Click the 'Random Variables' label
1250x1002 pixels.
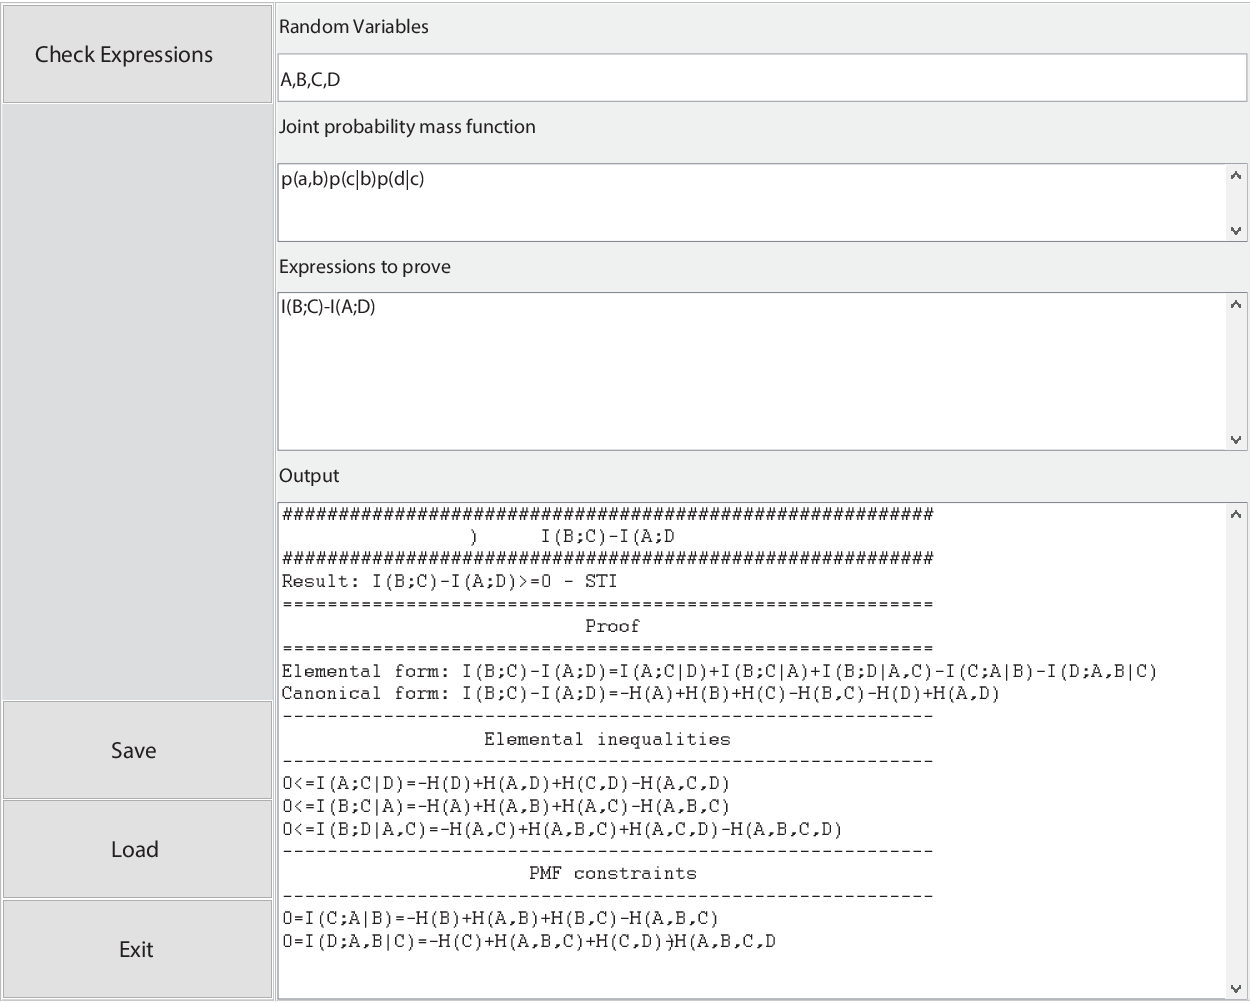pos(354,27)
